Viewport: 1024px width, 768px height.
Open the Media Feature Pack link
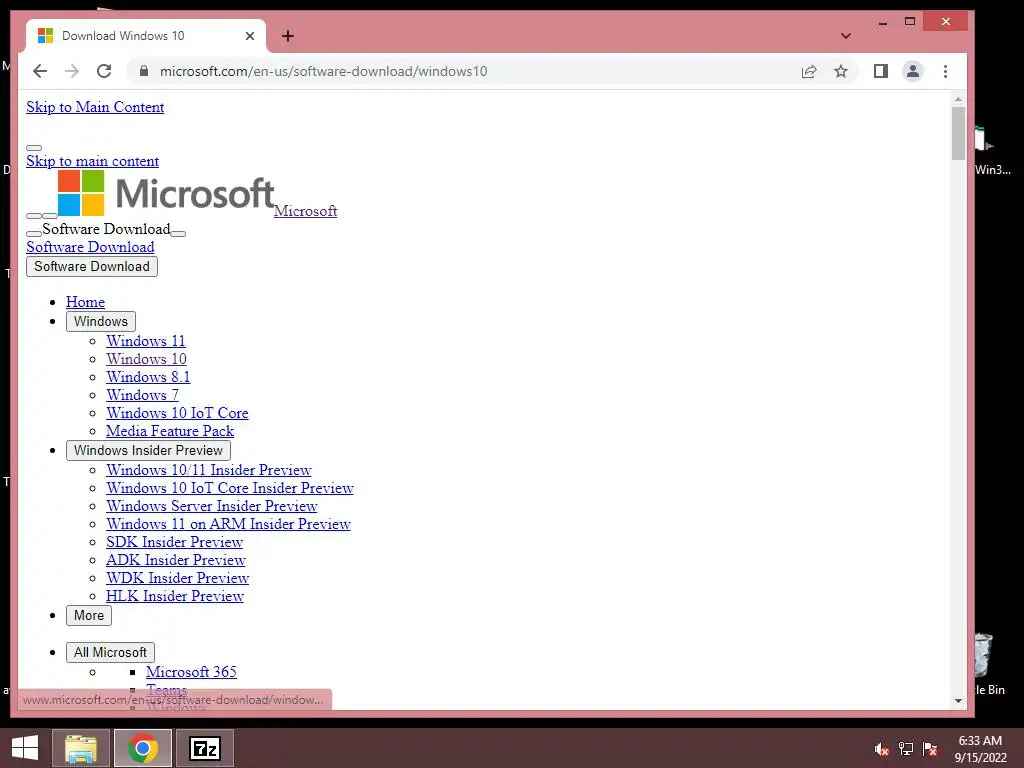click(x=170, y=431)
